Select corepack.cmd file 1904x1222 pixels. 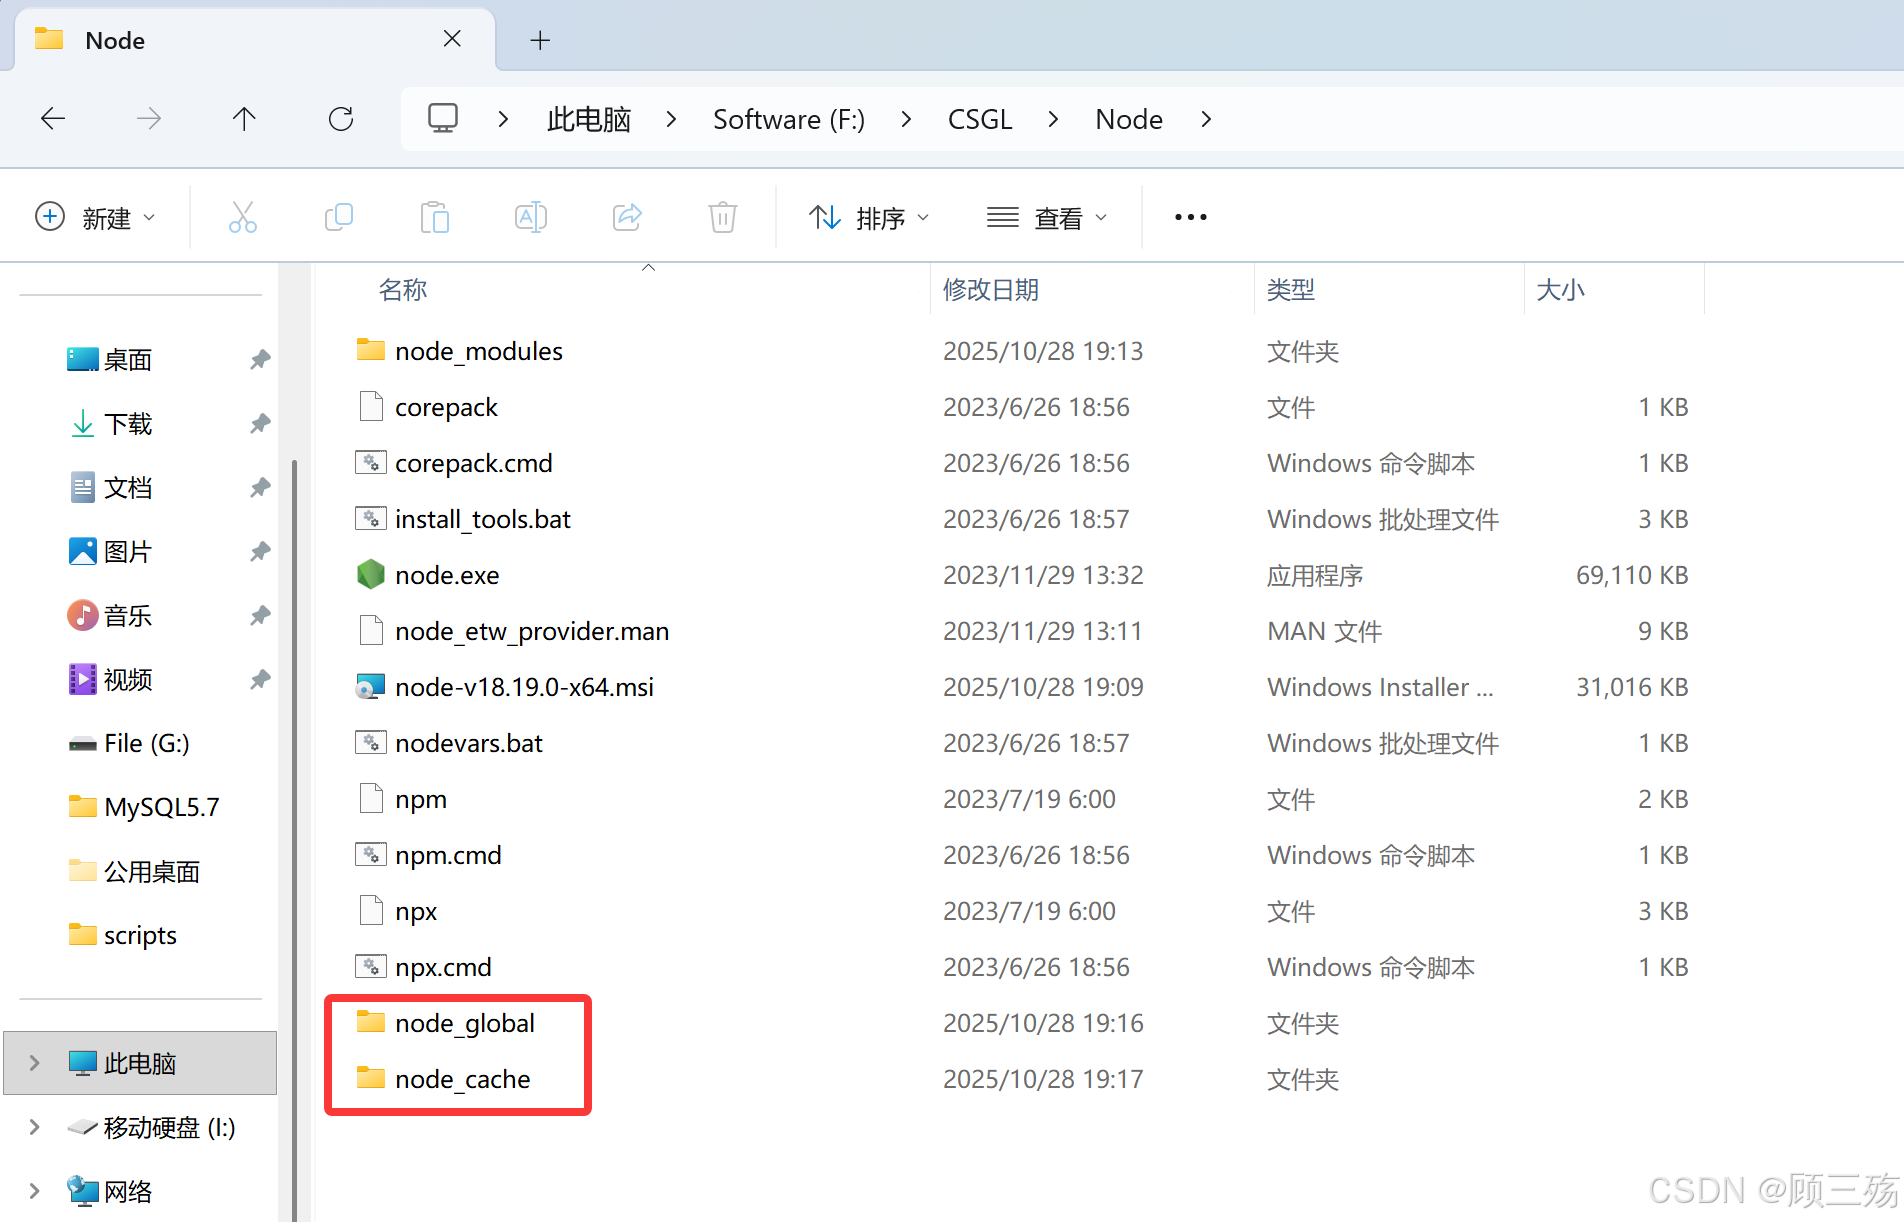[474, 463]
